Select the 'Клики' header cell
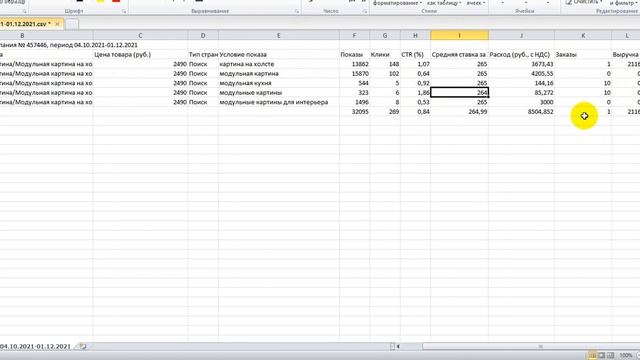 click(x=385, y=55)
